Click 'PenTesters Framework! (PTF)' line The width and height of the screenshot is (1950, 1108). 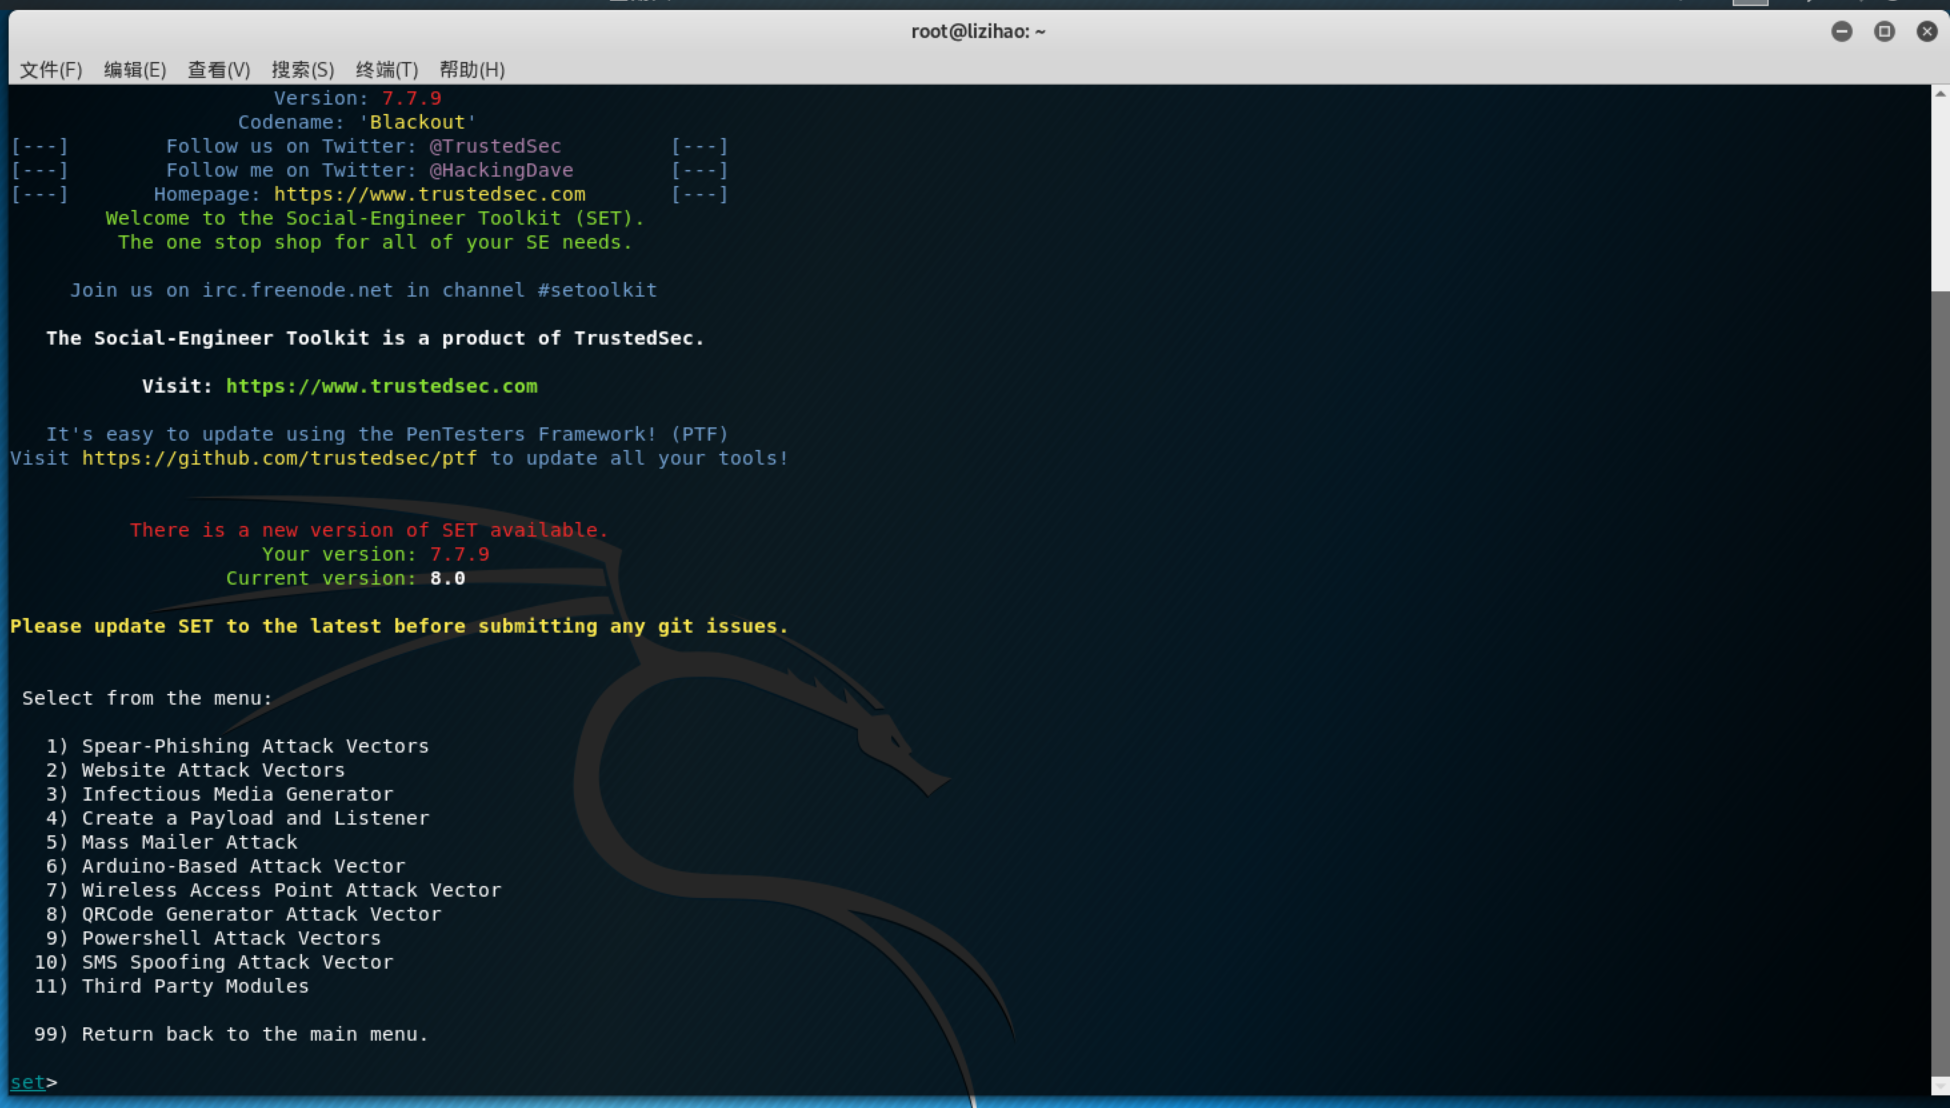pos(387,434)
